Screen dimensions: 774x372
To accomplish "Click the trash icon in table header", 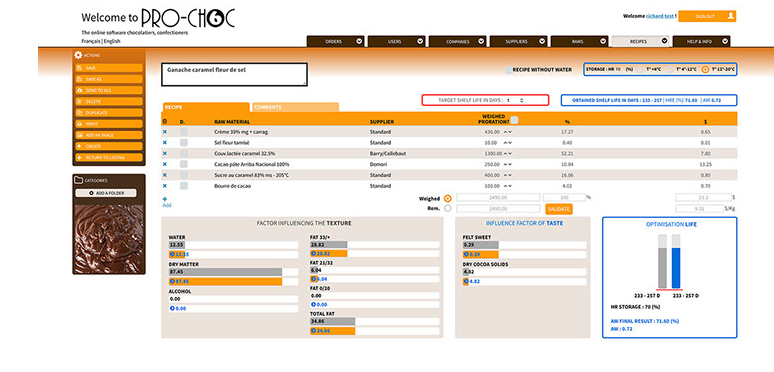I will [x=165, y=121].
